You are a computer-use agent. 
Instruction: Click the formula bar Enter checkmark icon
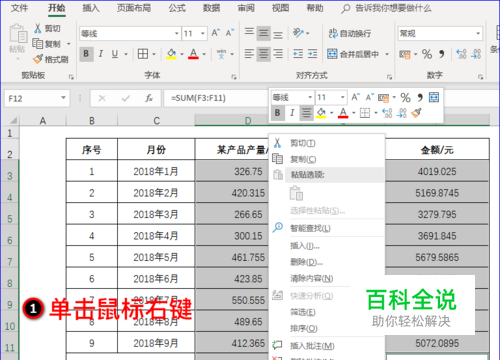tap(126, 98)
